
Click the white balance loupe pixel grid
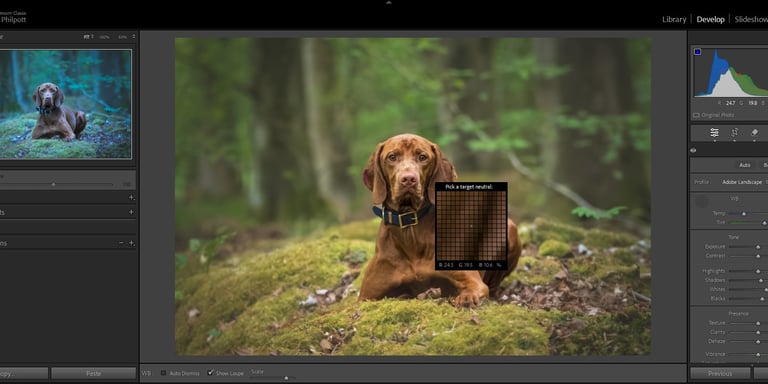tap(471, 226)
